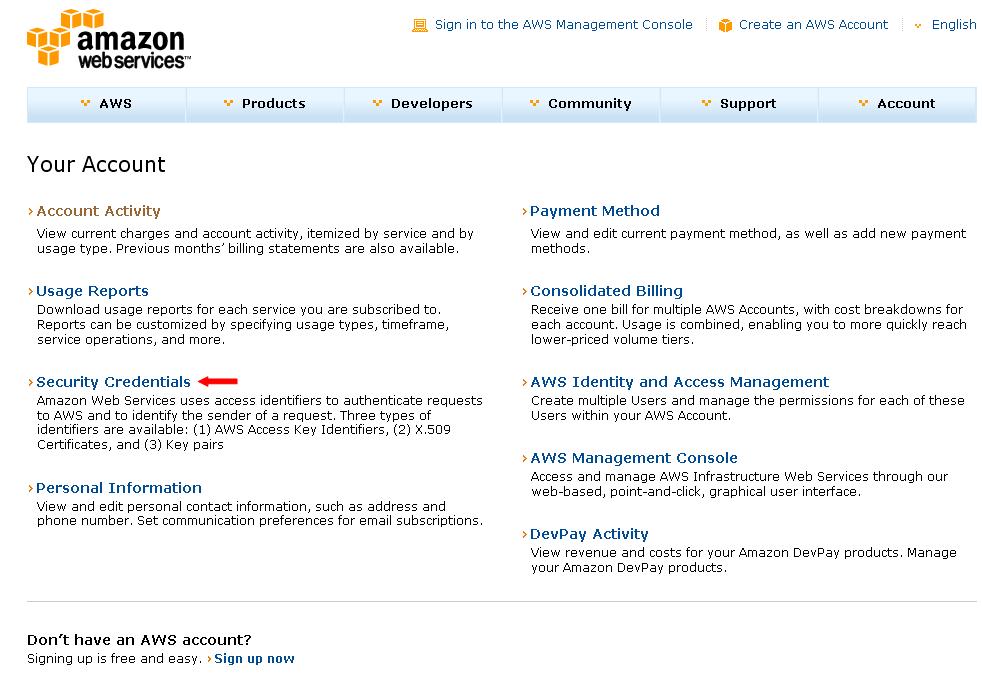Visit the Personal Information link
The image size is (982, 692).
tap(119, 488)
